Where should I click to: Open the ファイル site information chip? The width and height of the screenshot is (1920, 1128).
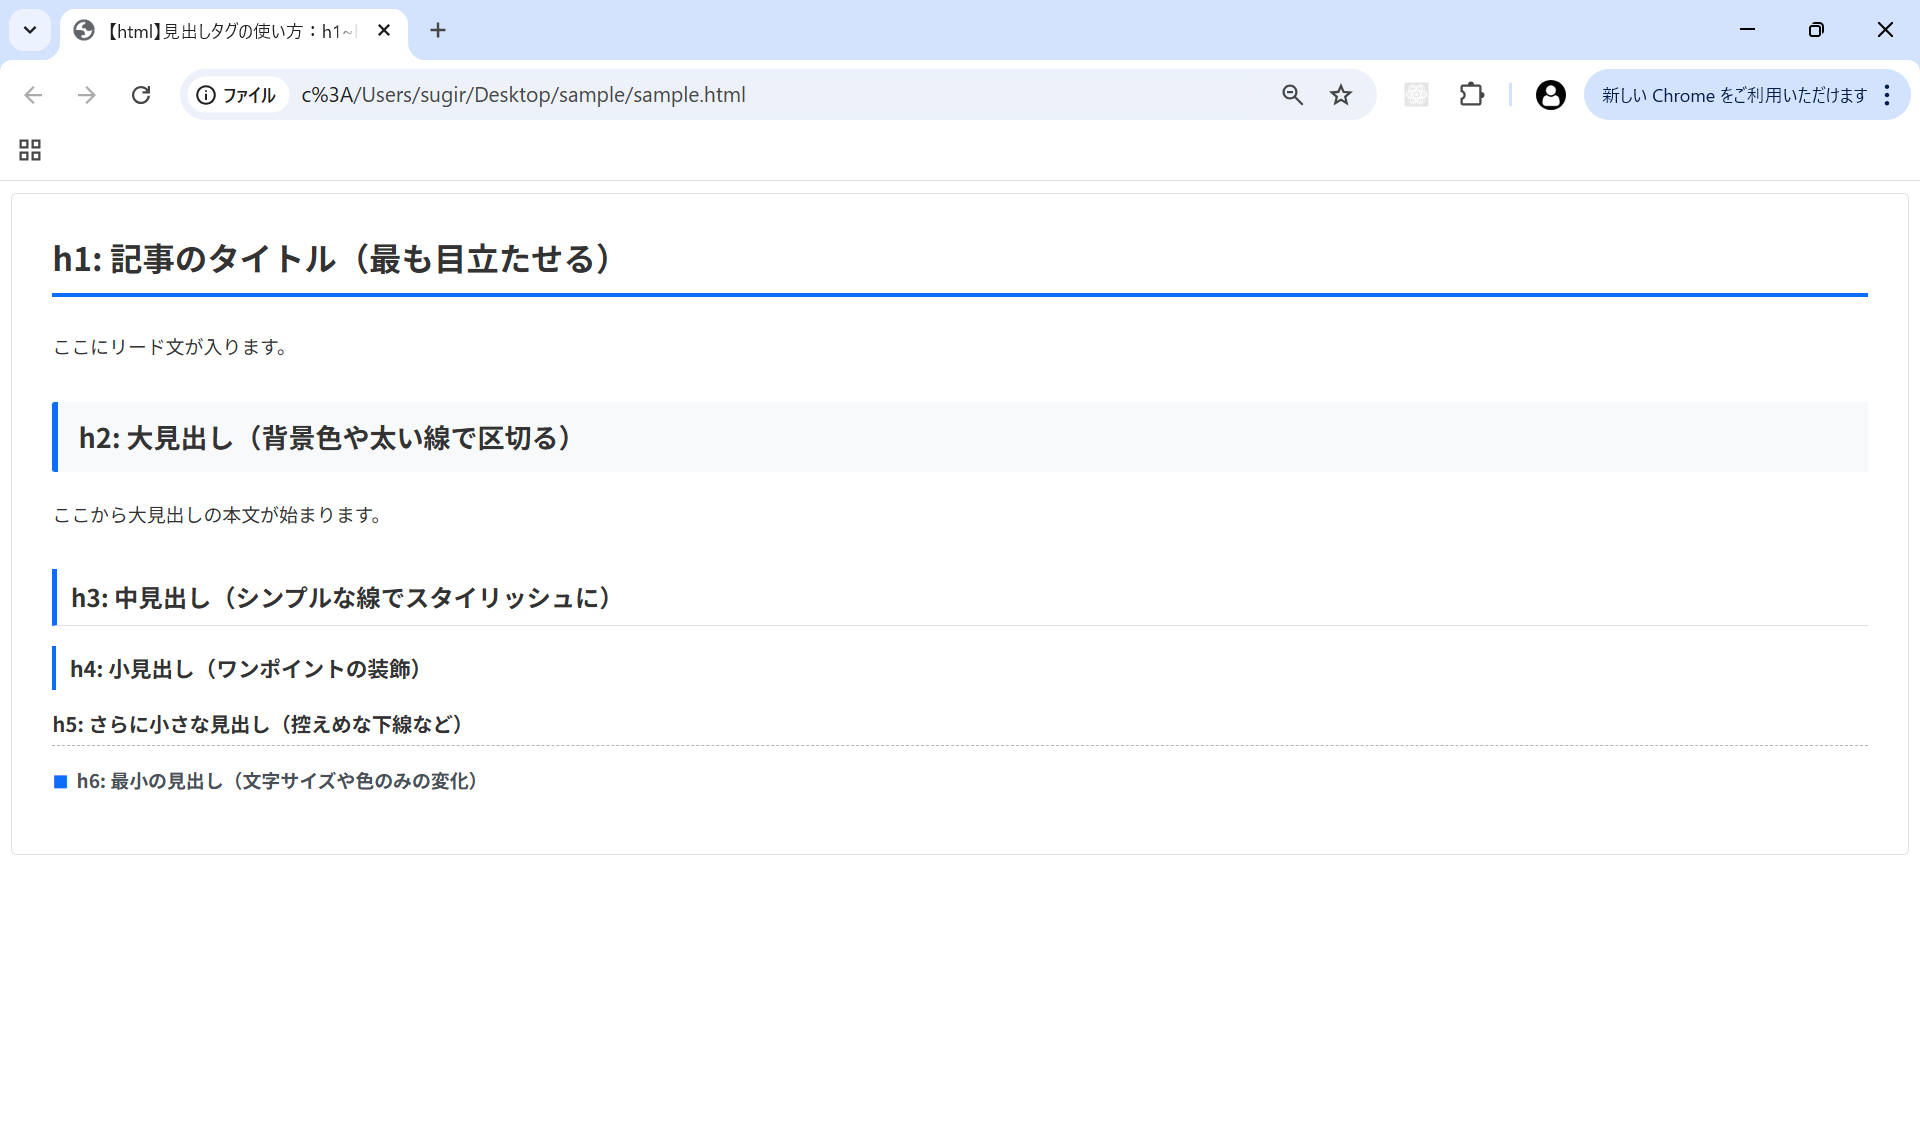236,95
